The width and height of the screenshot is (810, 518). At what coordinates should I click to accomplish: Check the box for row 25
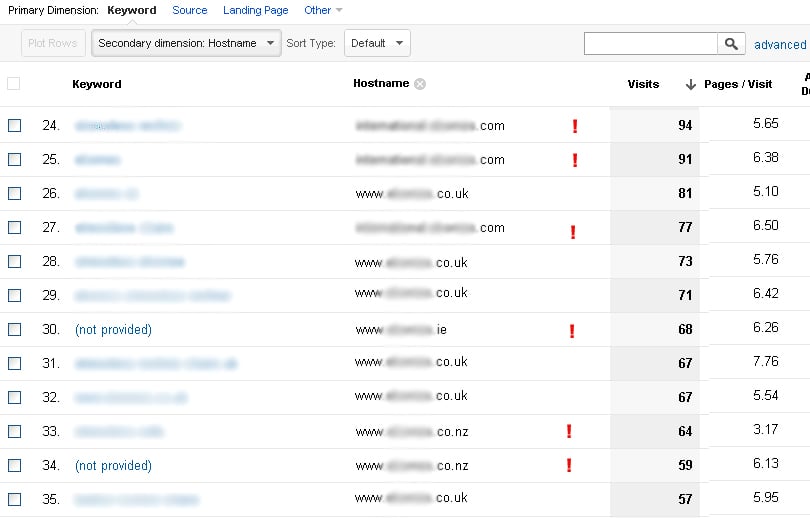14,160
